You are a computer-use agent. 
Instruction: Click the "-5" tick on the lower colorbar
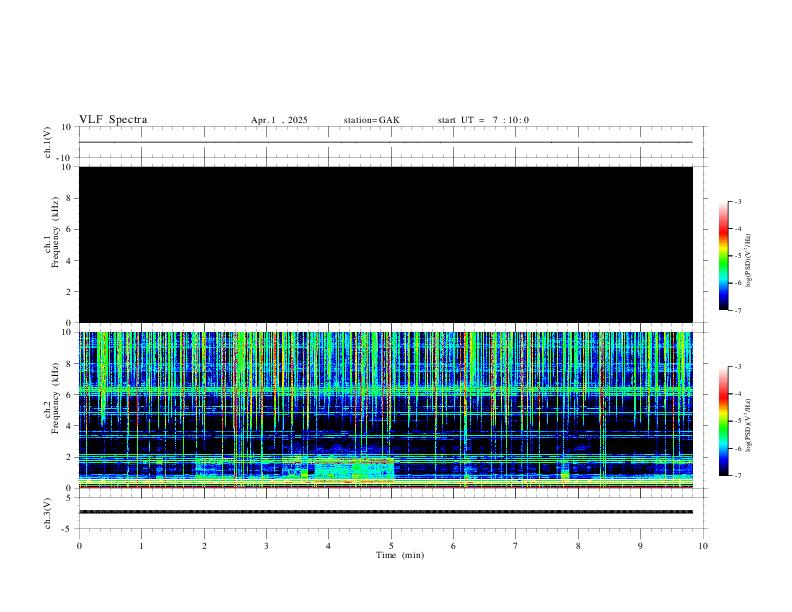pos(737,421)
